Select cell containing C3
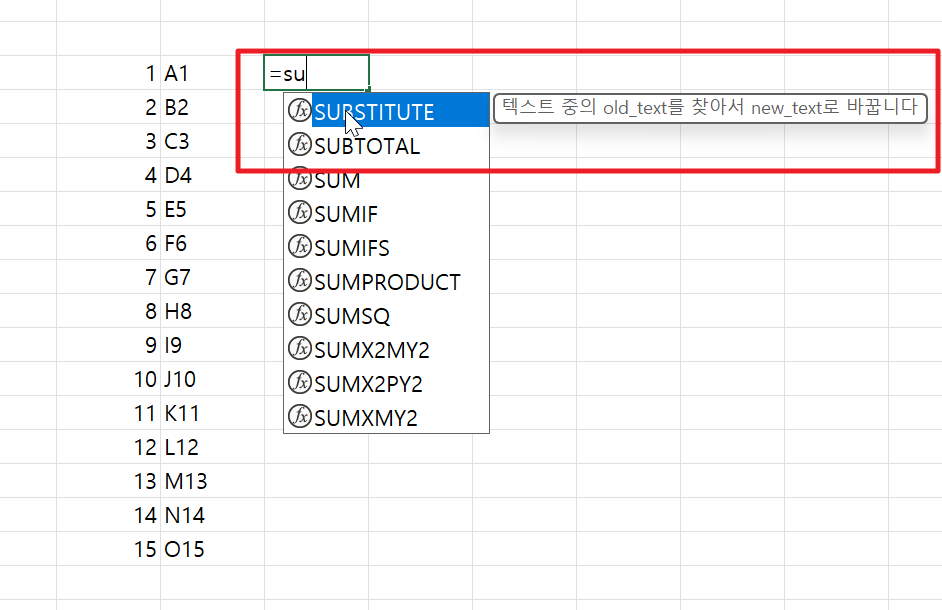Viewport: 942px width, 610px height. click(213, 141)
